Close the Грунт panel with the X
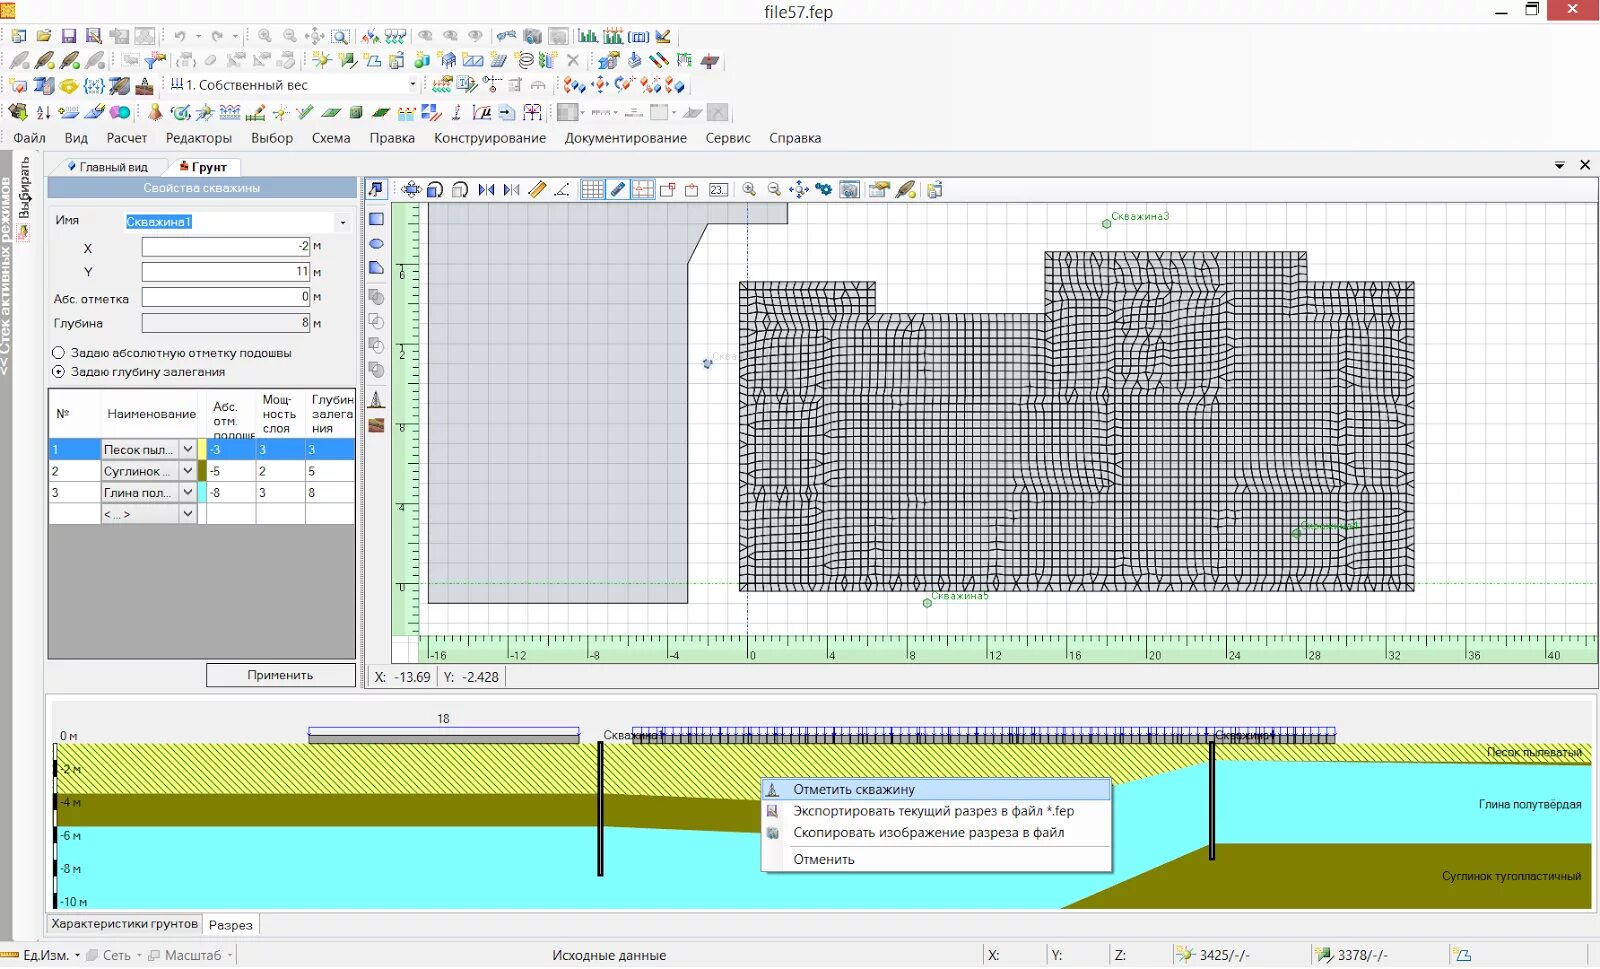The image size is (1600, 969). point(1585,165)
